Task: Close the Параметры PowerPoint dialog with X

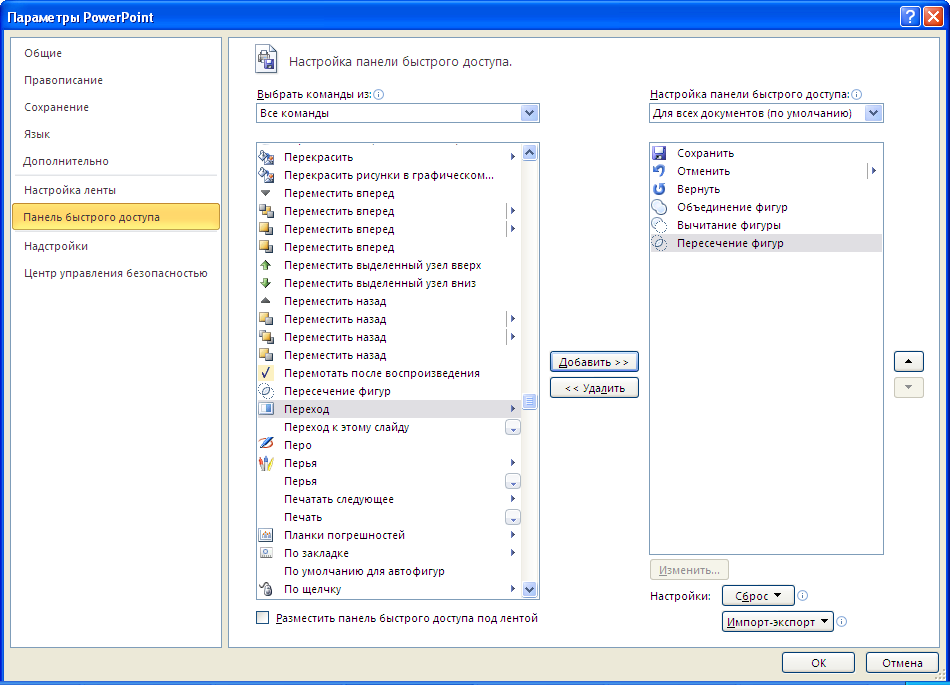Action: 933,17
